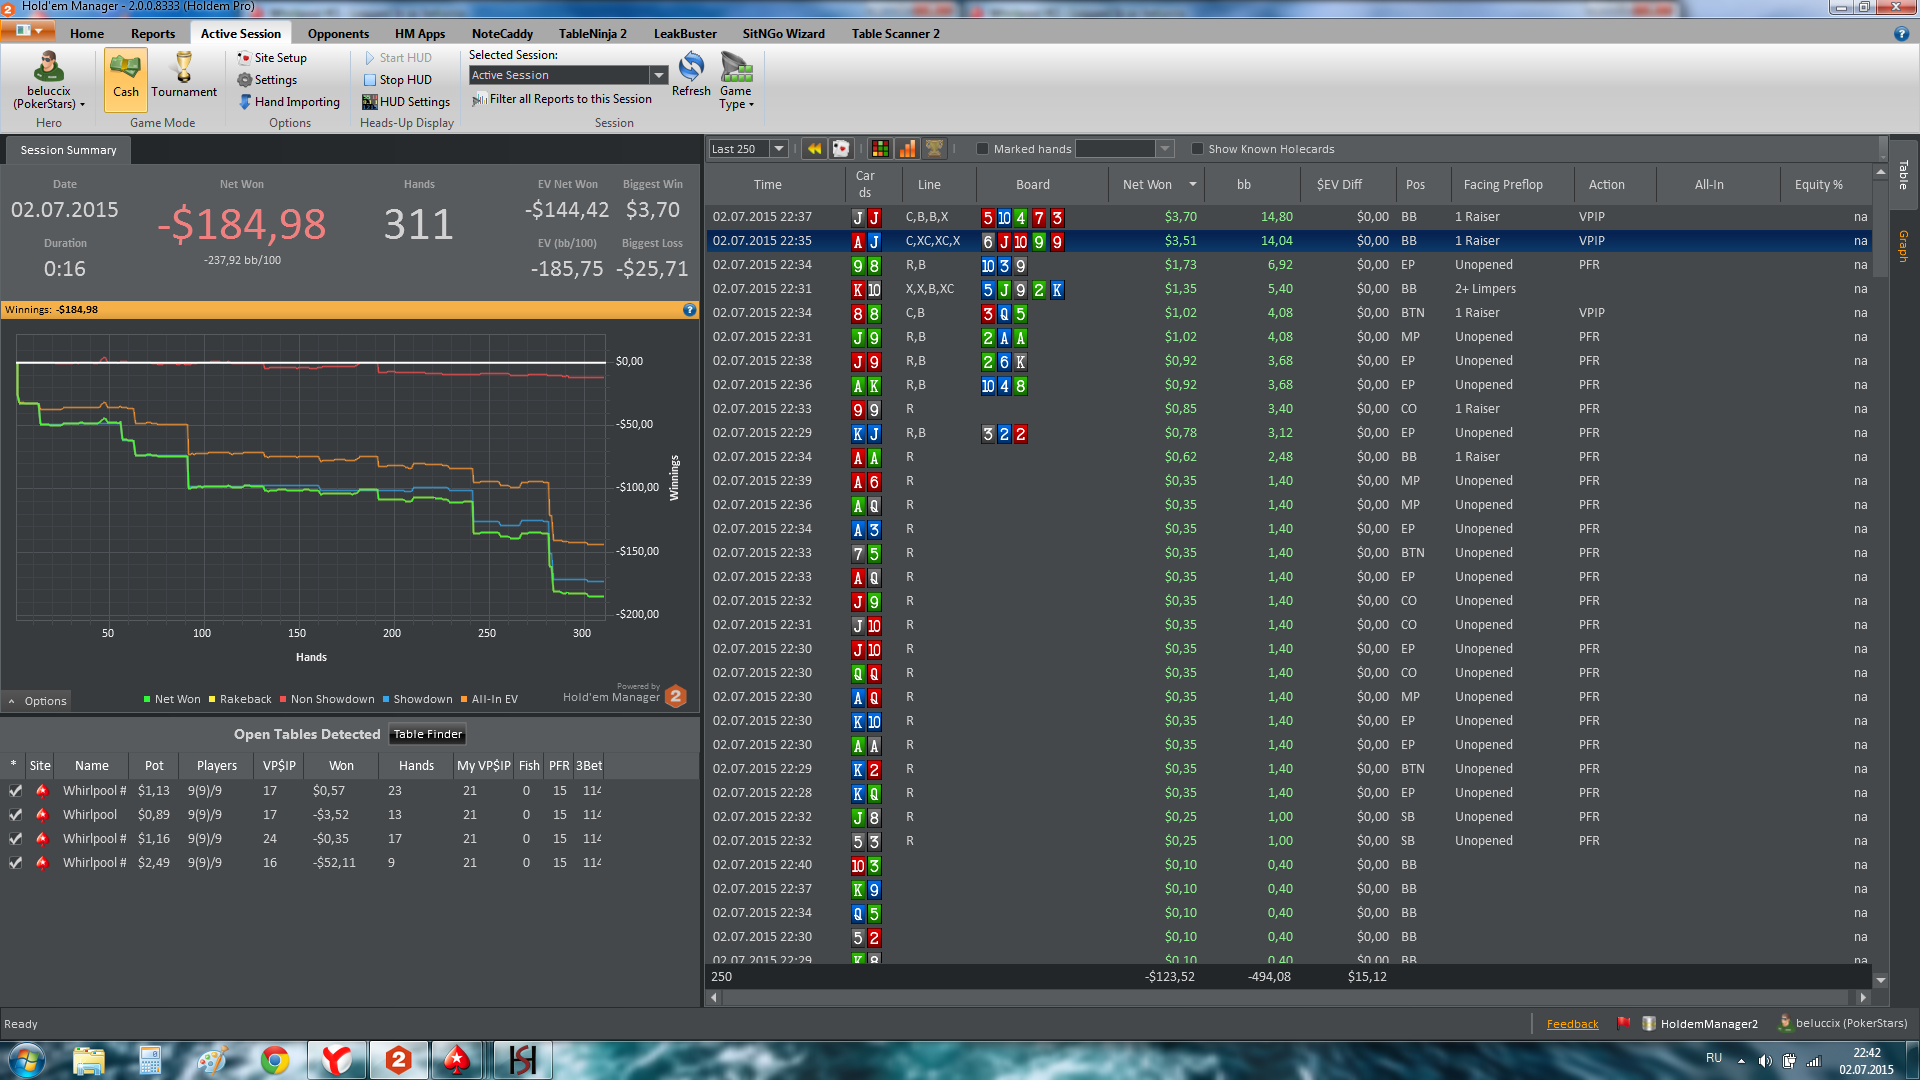Toggle Show Known Holecards checkbox
Viewport: 1920px width, 1080px height.
(1197, 149)
